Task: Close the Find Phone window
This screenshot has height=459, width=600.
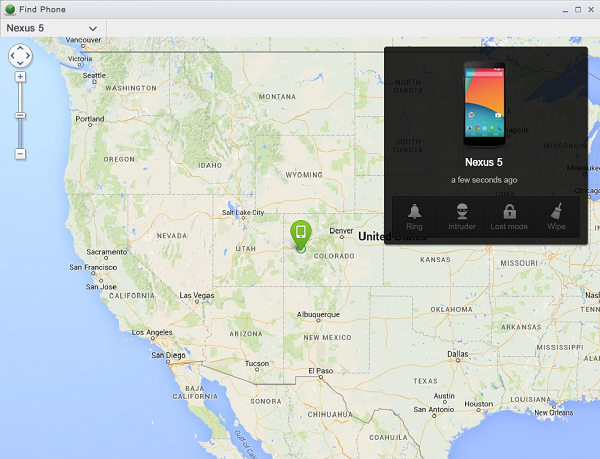Action: pos(591,9)
